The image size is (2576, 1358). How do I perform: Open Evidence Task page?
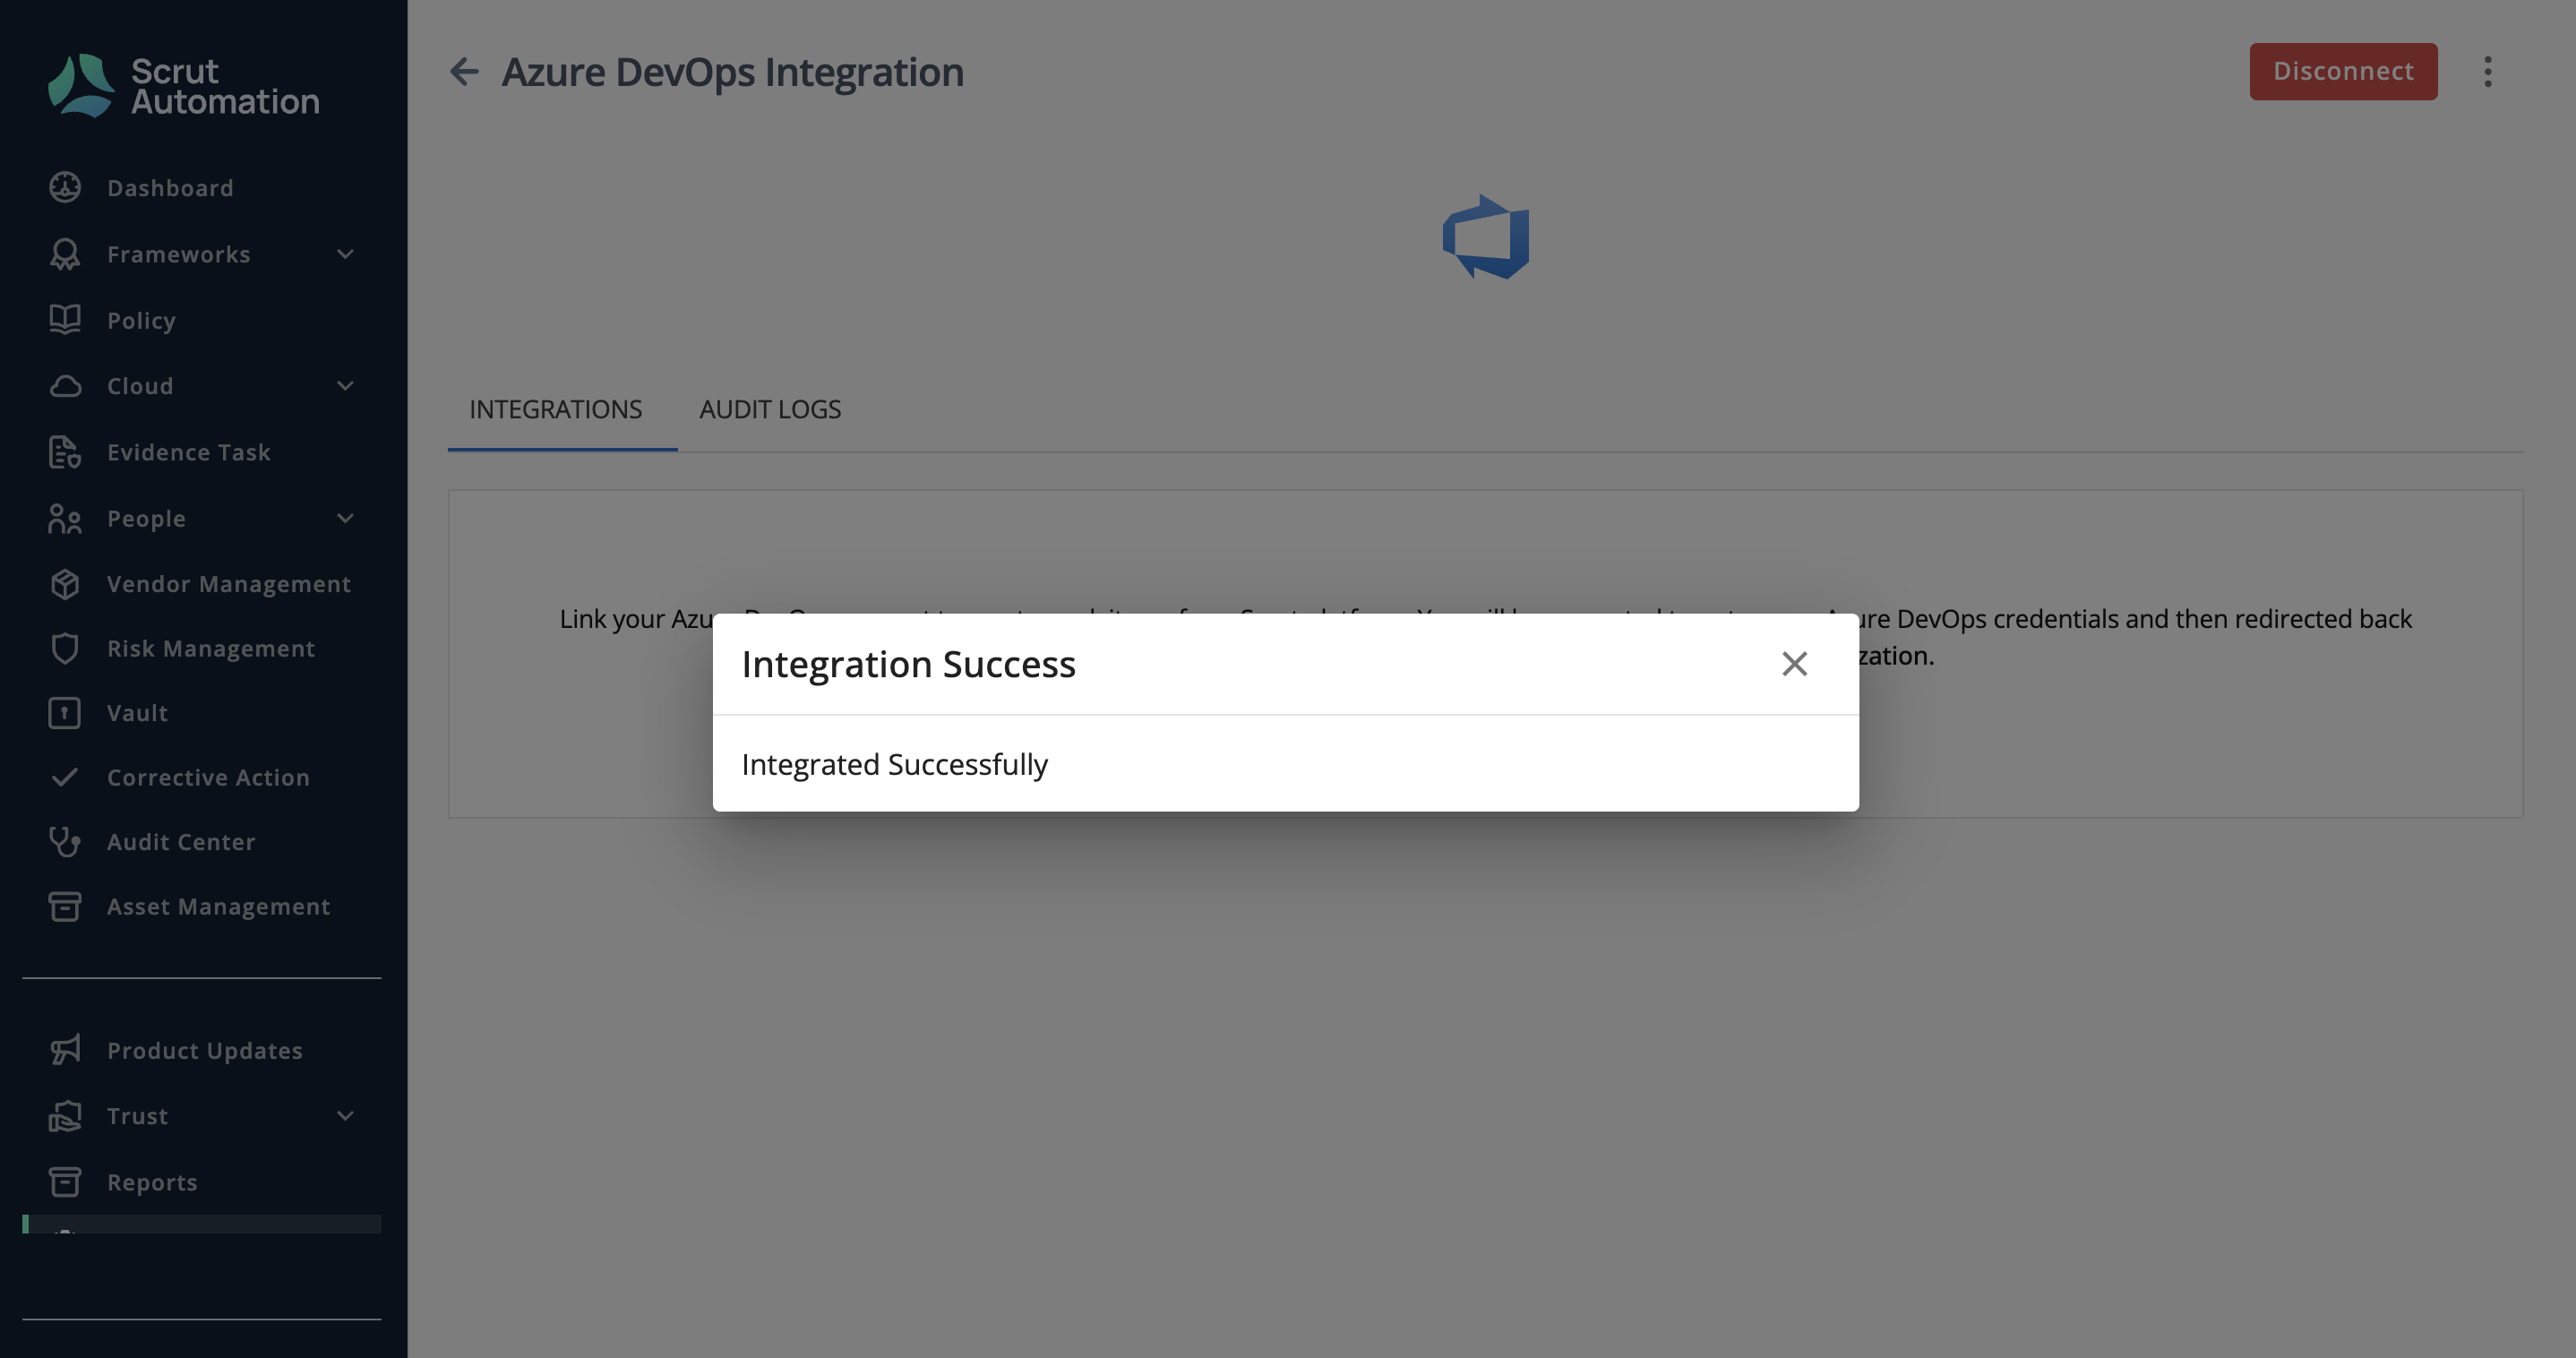pos(189,452)
